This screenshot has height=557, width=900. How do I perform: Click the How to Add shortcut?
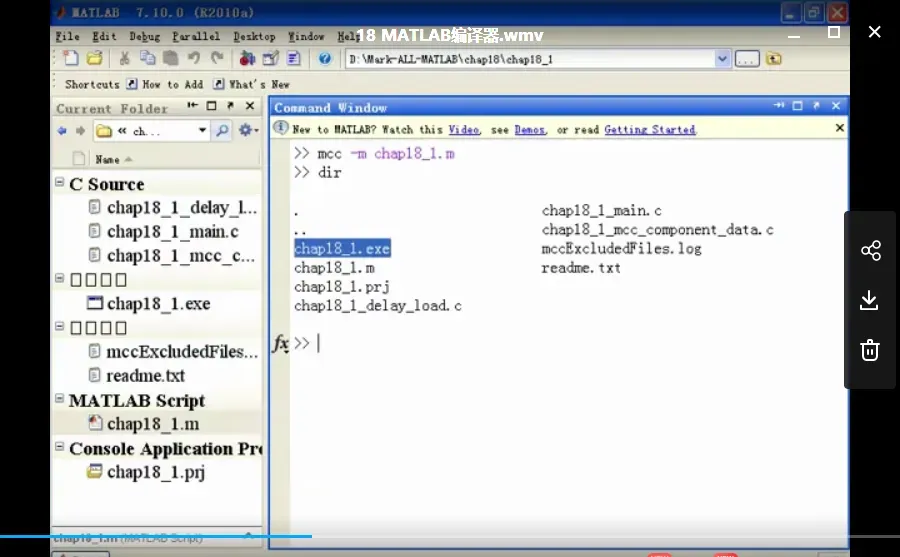(x=165, y=84)
